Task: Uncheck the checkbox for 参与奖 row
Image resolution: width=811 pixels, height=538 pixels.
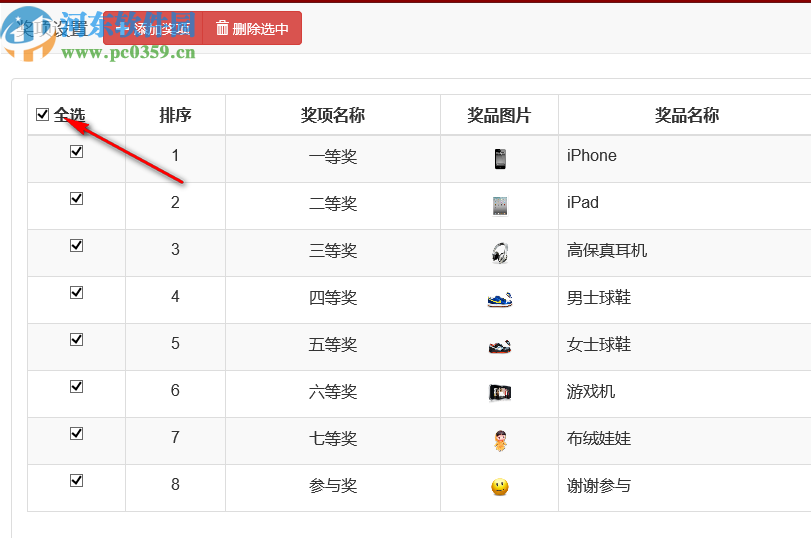Action: tap(77, 481)
